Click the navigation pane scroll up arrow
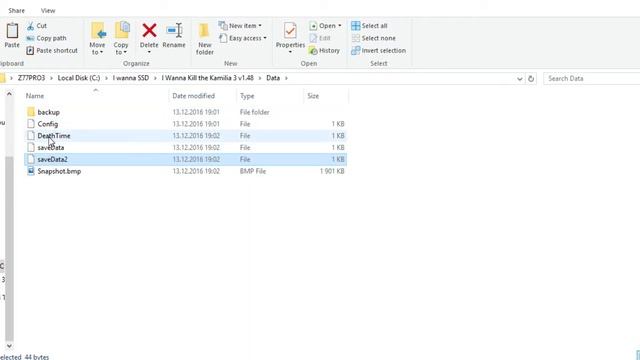The image size is (640, 360). coord(9,94)
